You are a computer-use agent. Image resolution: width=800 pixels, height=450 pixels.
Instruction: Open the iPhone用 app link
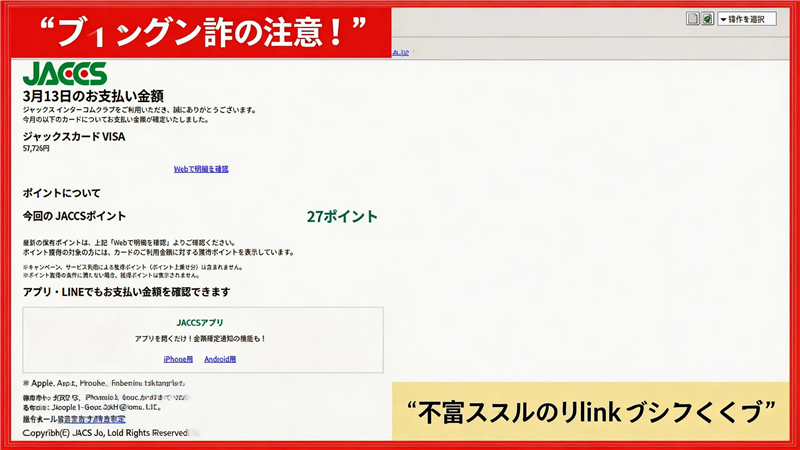[x=178, y=358]
